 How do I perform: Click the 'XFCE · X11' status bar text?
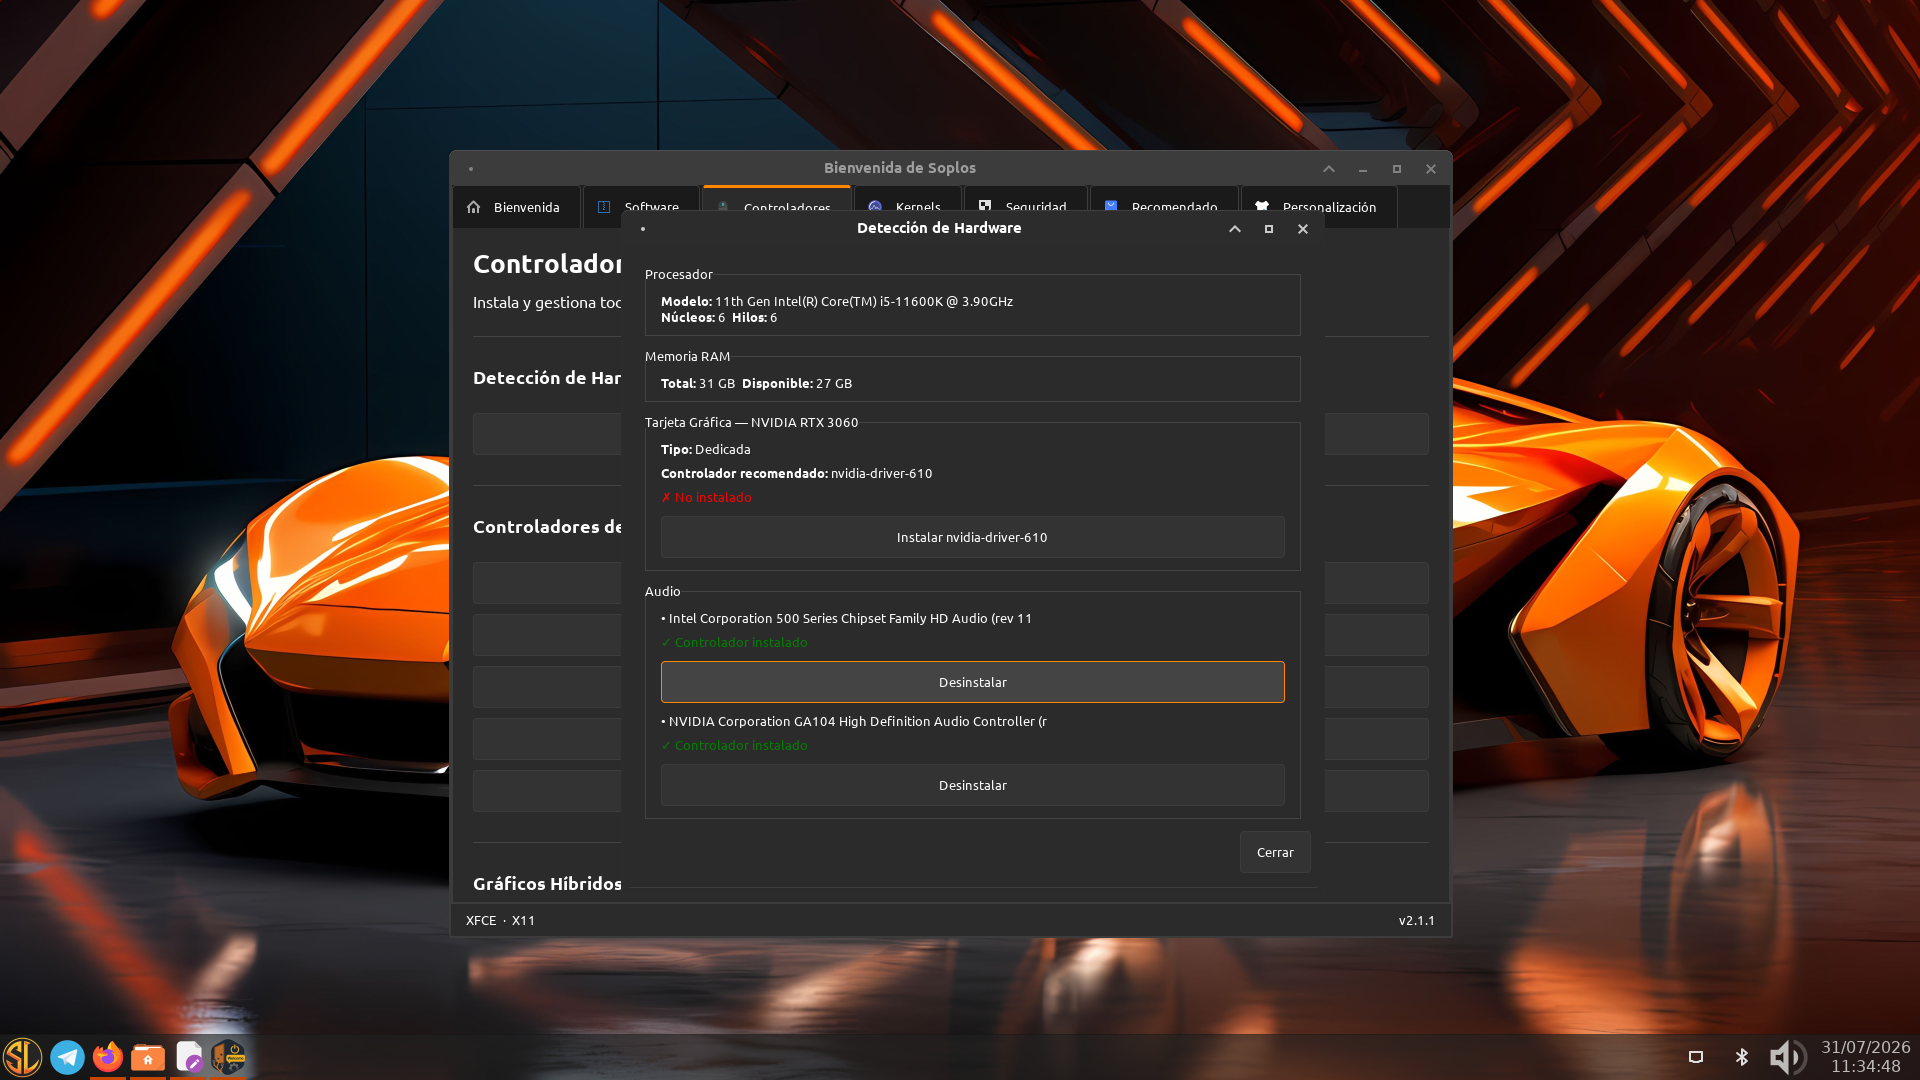coord(500,921)
